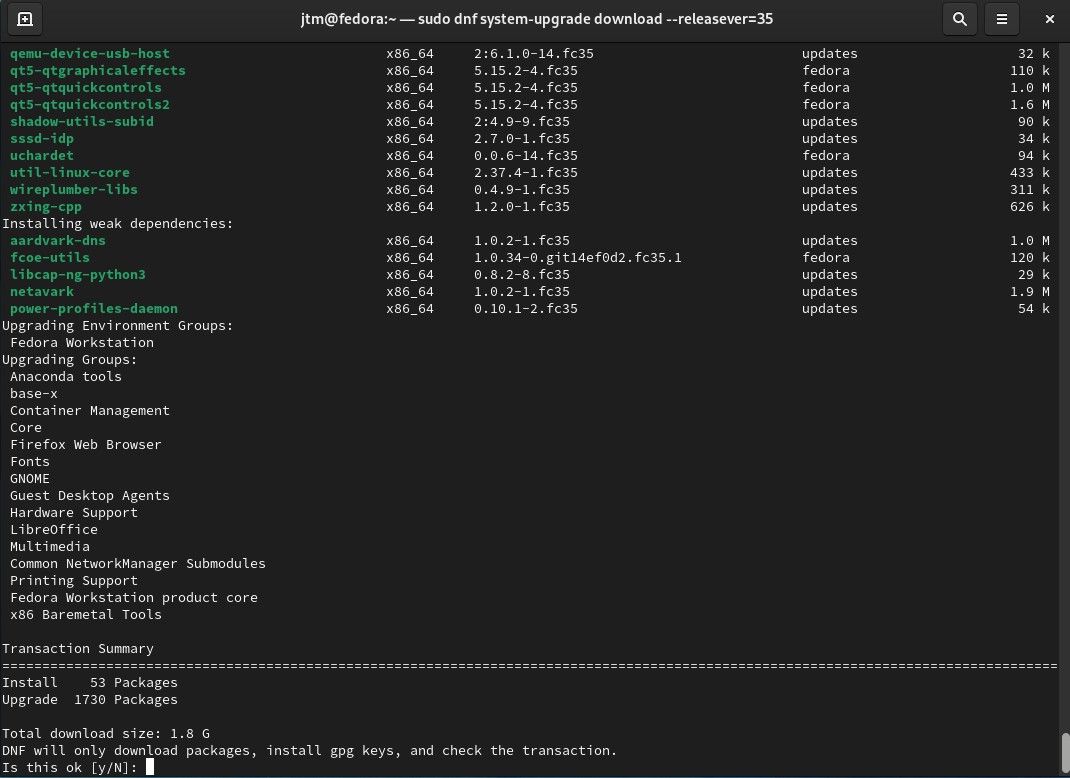The width and height of the screenshot is (1070, 778).
Task: Click the qemu-device-usb-host package name
Action: 89,54
